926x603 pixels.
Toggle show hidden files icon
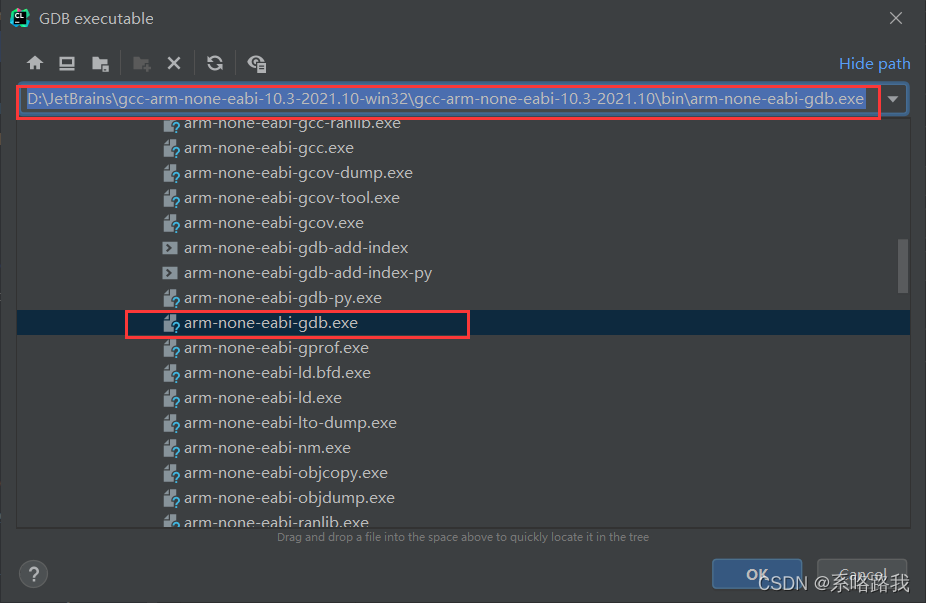(257, 64)
